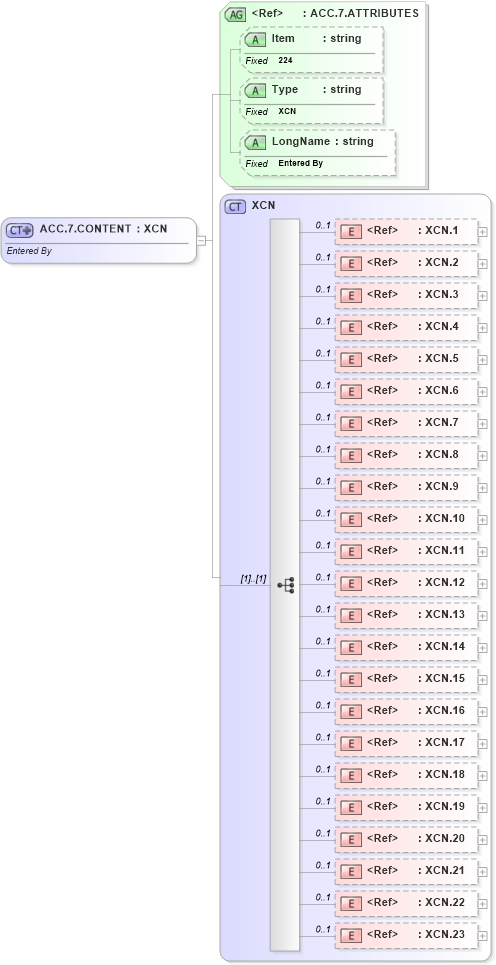Viewport: 496px width, 965px height.
Task: Expand the XCN.9 element
Action: [482, 488]
